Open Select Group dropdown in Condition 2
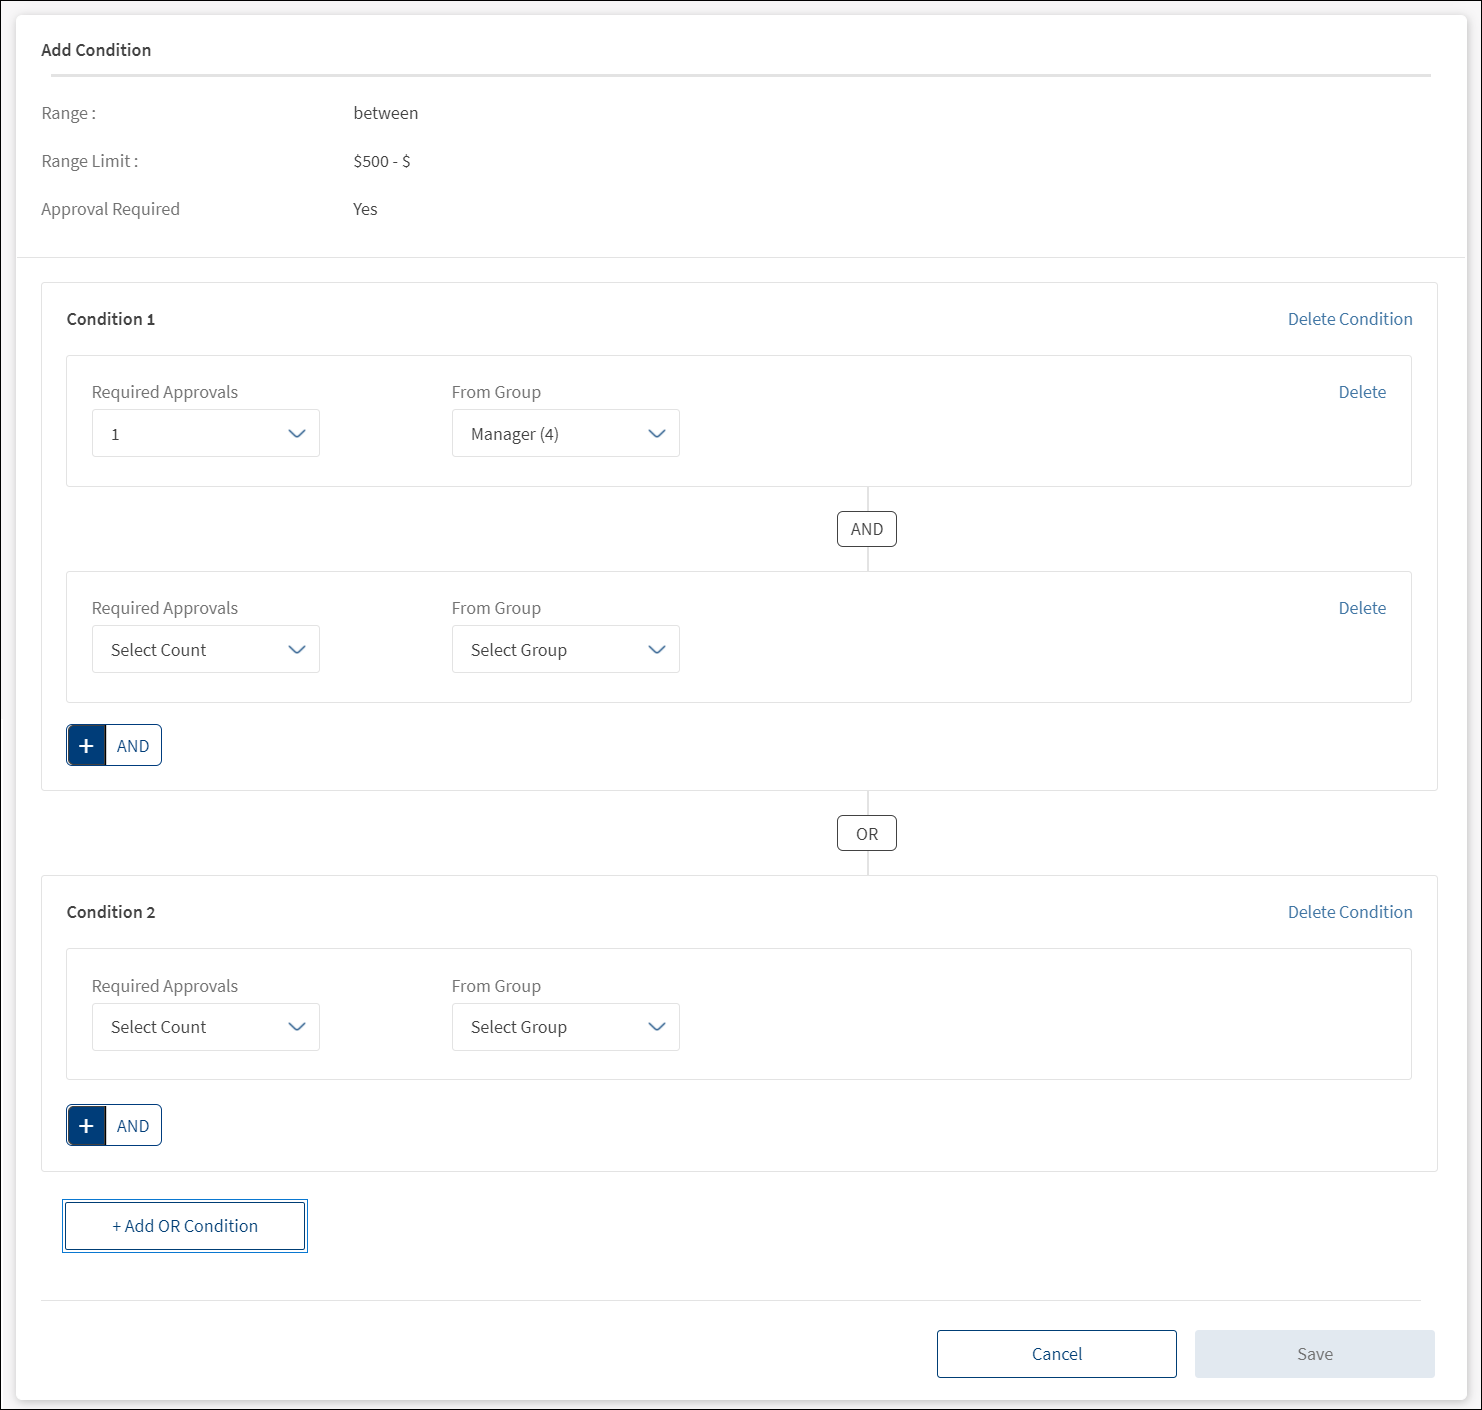The image size is (1482, 1410). point(565,1027)
